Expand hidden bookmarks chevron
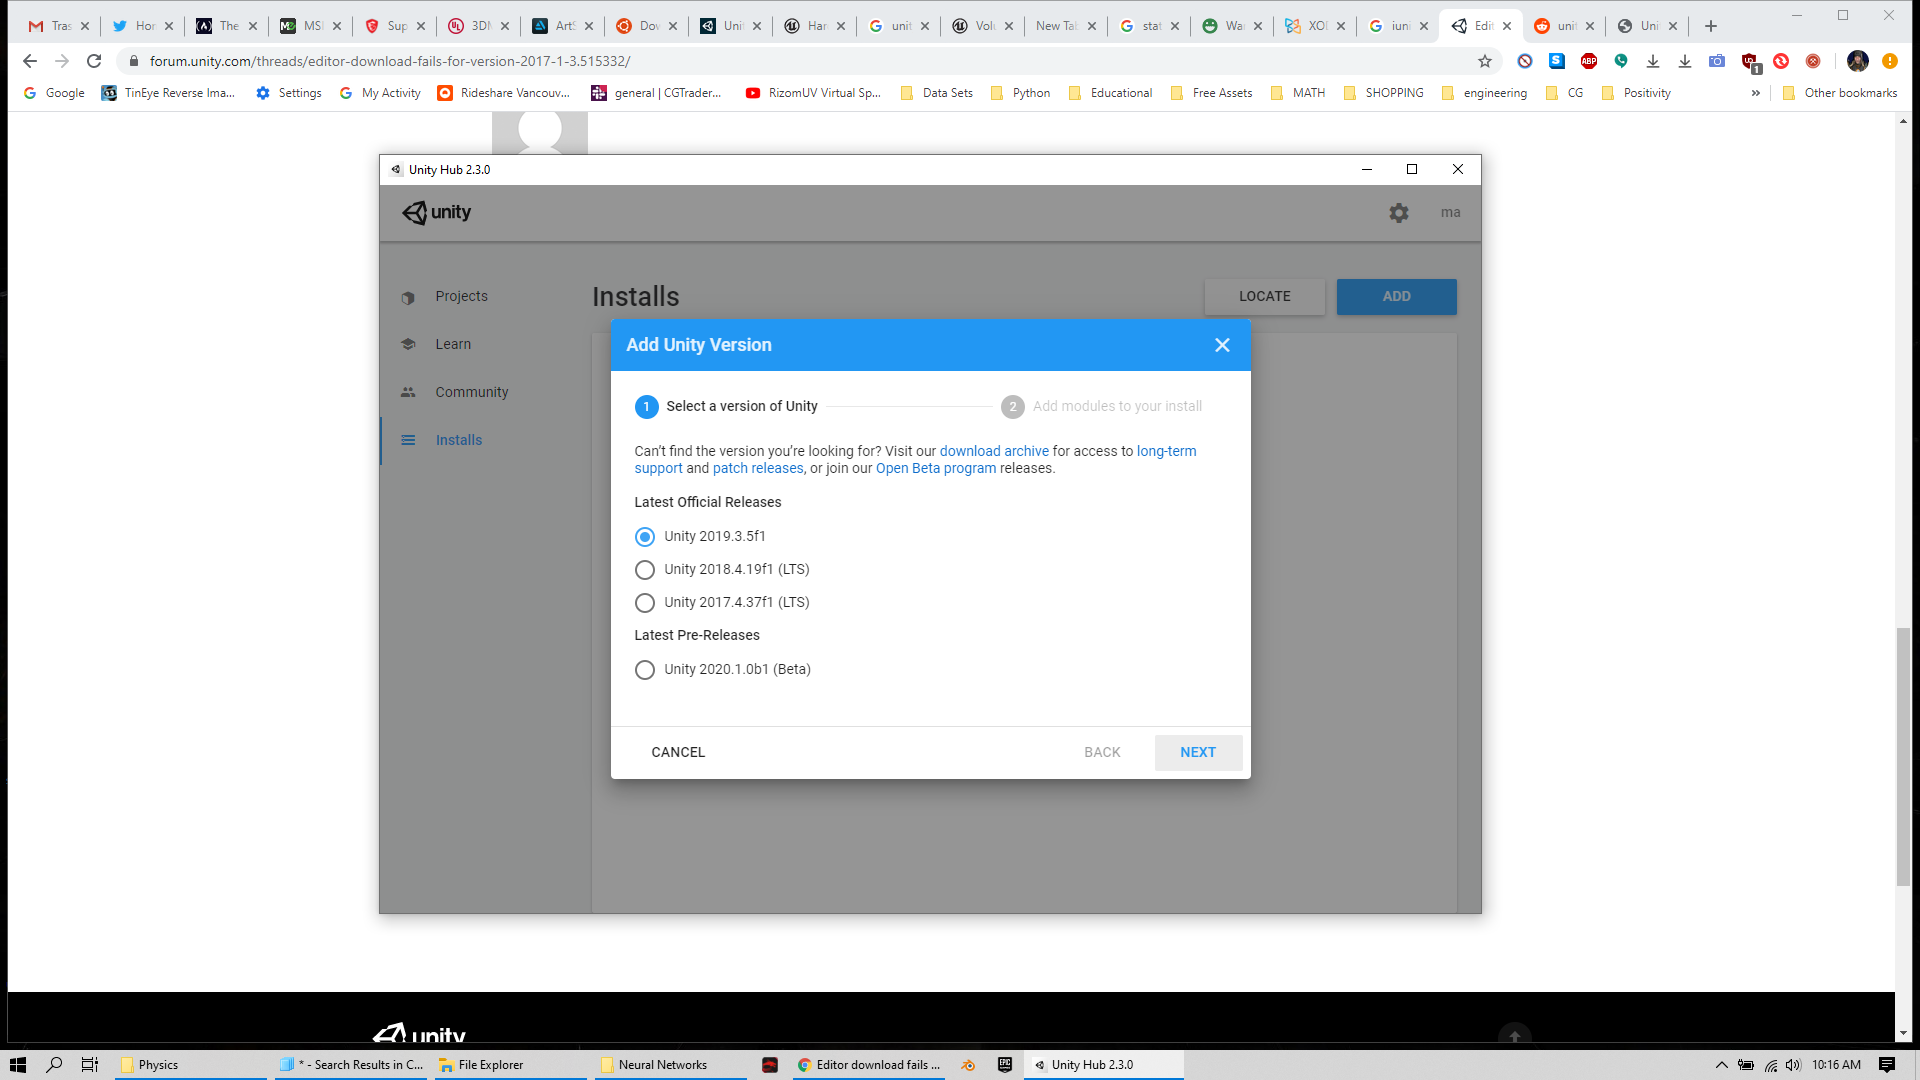Viewport: 1920px width, 1080px height. (x=1755, y=93)
